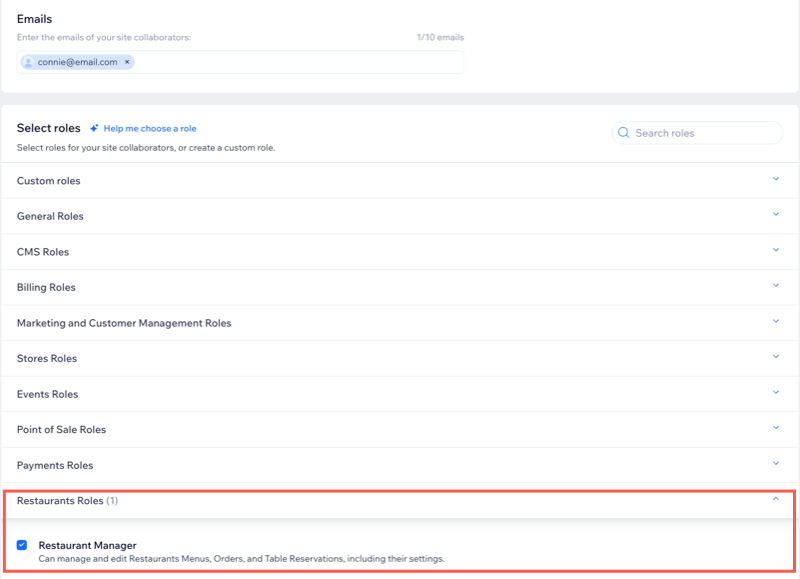Screen dimensions: 800x579
Task: Click the Select roles title
Action: 48,128
